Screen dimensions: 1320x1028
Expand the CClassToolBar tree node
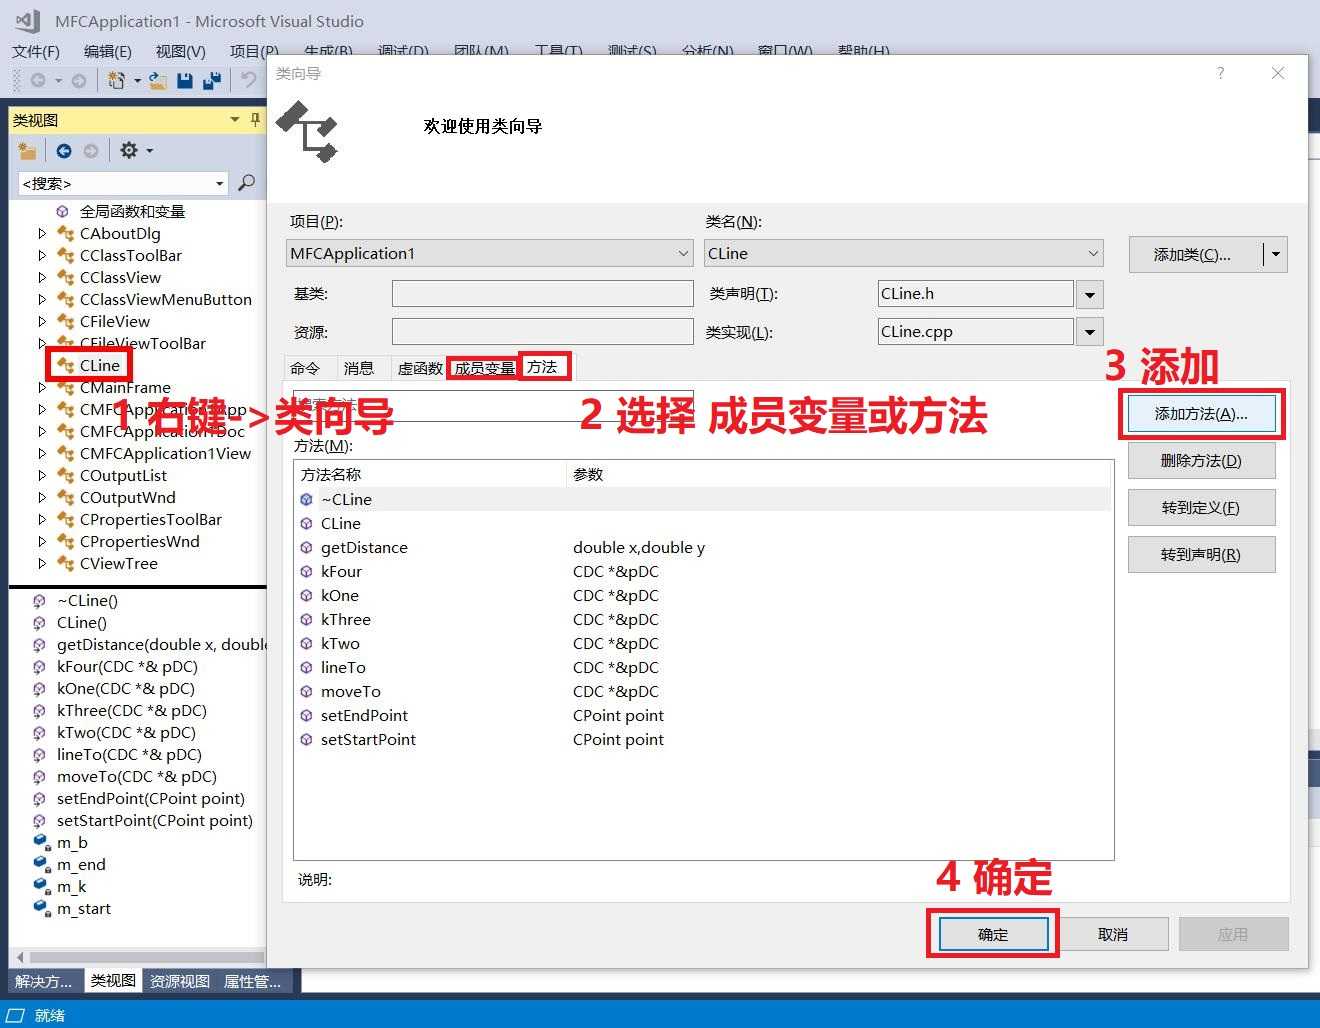point(42,255)
